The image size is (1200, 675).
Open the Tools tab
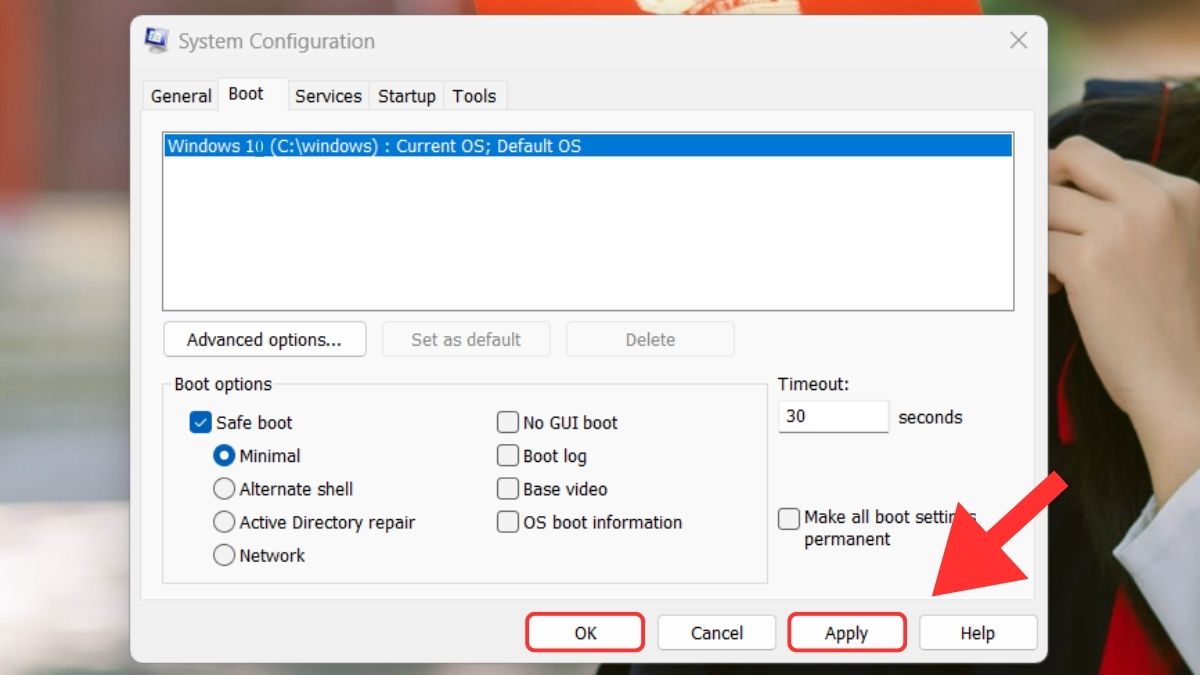(474, 96)
